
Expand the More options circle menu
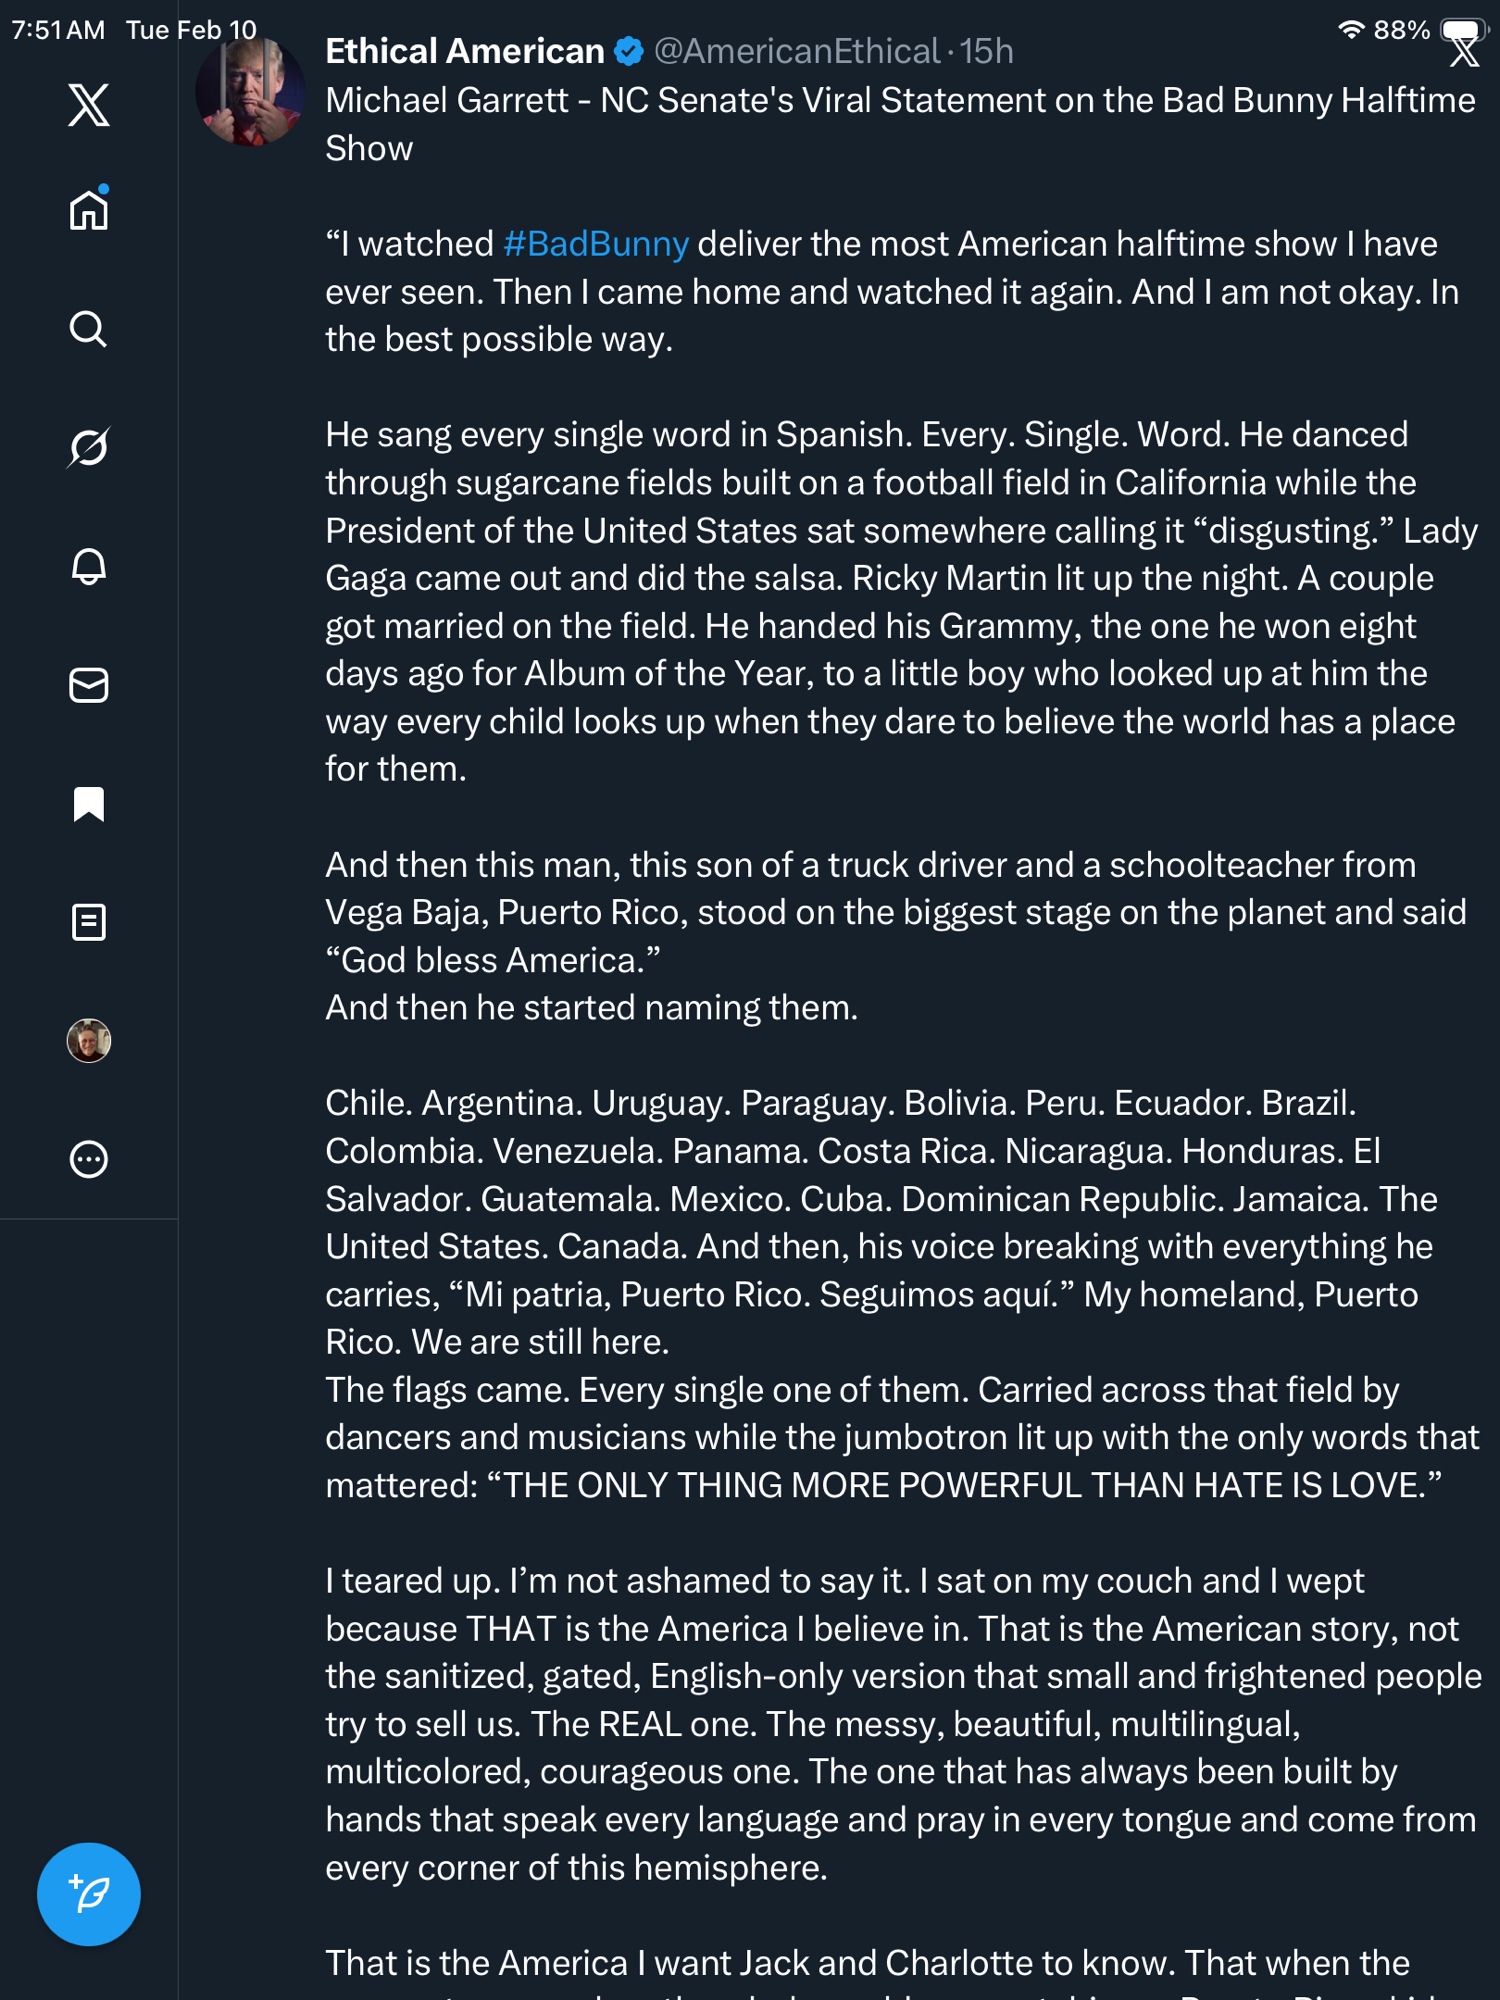pos(88,1160)
